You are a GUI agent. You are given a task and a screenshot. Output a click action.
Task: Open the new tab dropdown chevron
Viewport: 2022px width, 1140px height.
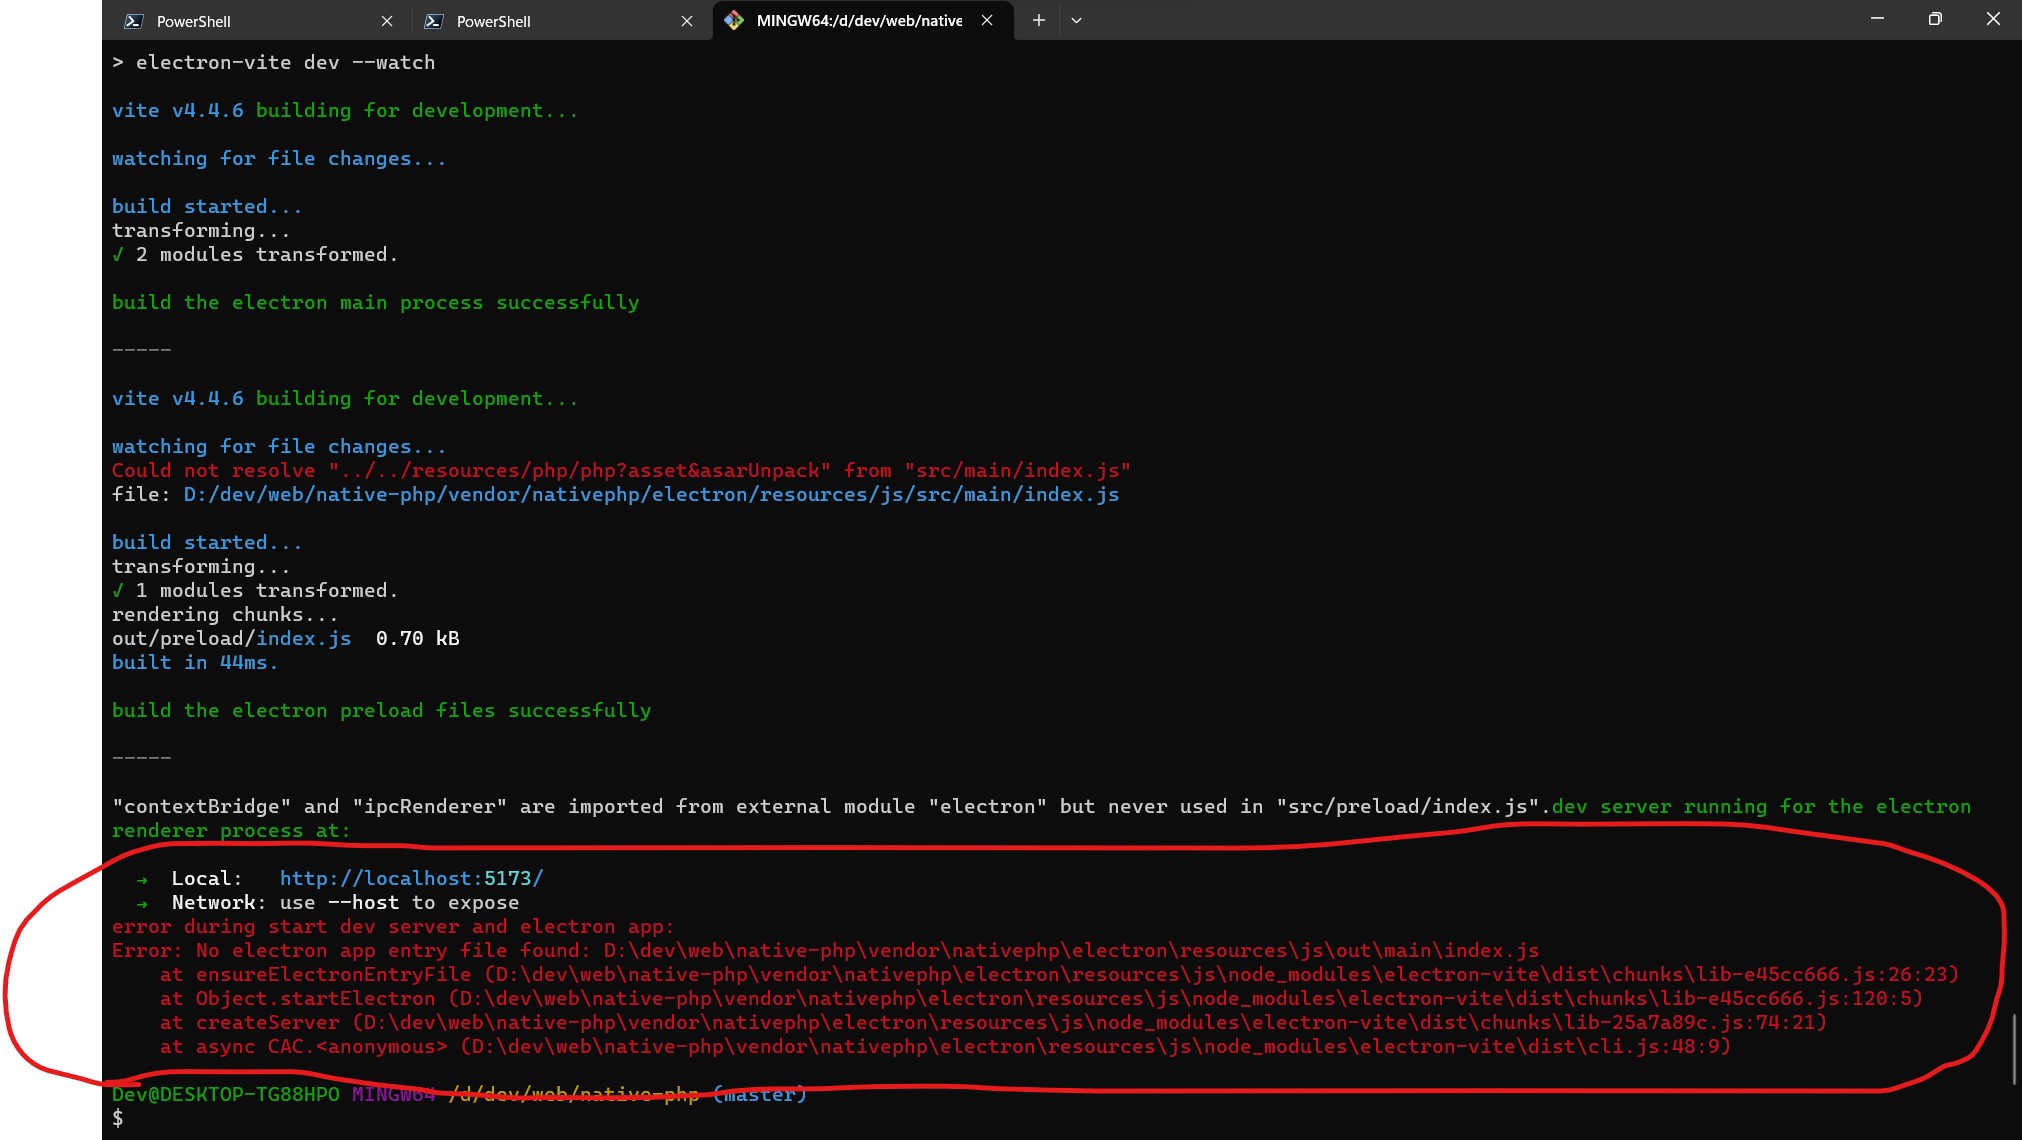[1075, 20]
